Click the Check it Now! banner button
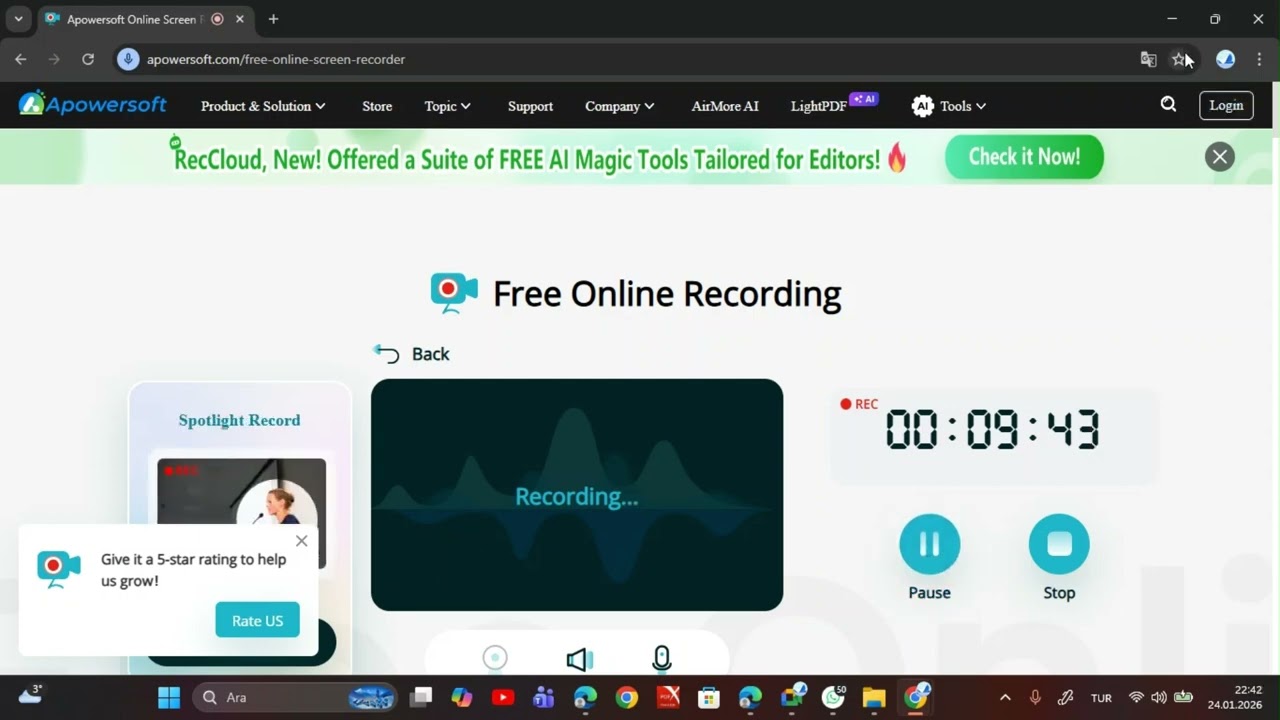This screenshot has height=720, width=1280. tap(1024, 157)
